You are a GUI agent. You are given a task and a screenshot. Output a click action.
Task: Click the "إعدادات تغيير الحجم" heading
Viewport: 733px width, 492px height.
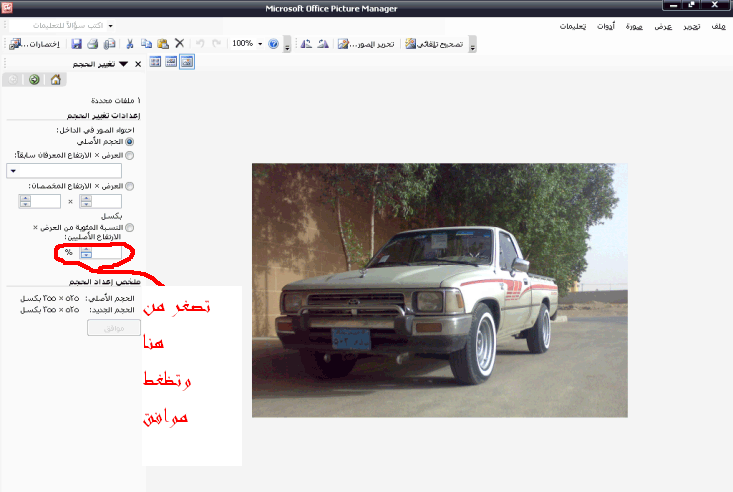[x=103, y=116]
